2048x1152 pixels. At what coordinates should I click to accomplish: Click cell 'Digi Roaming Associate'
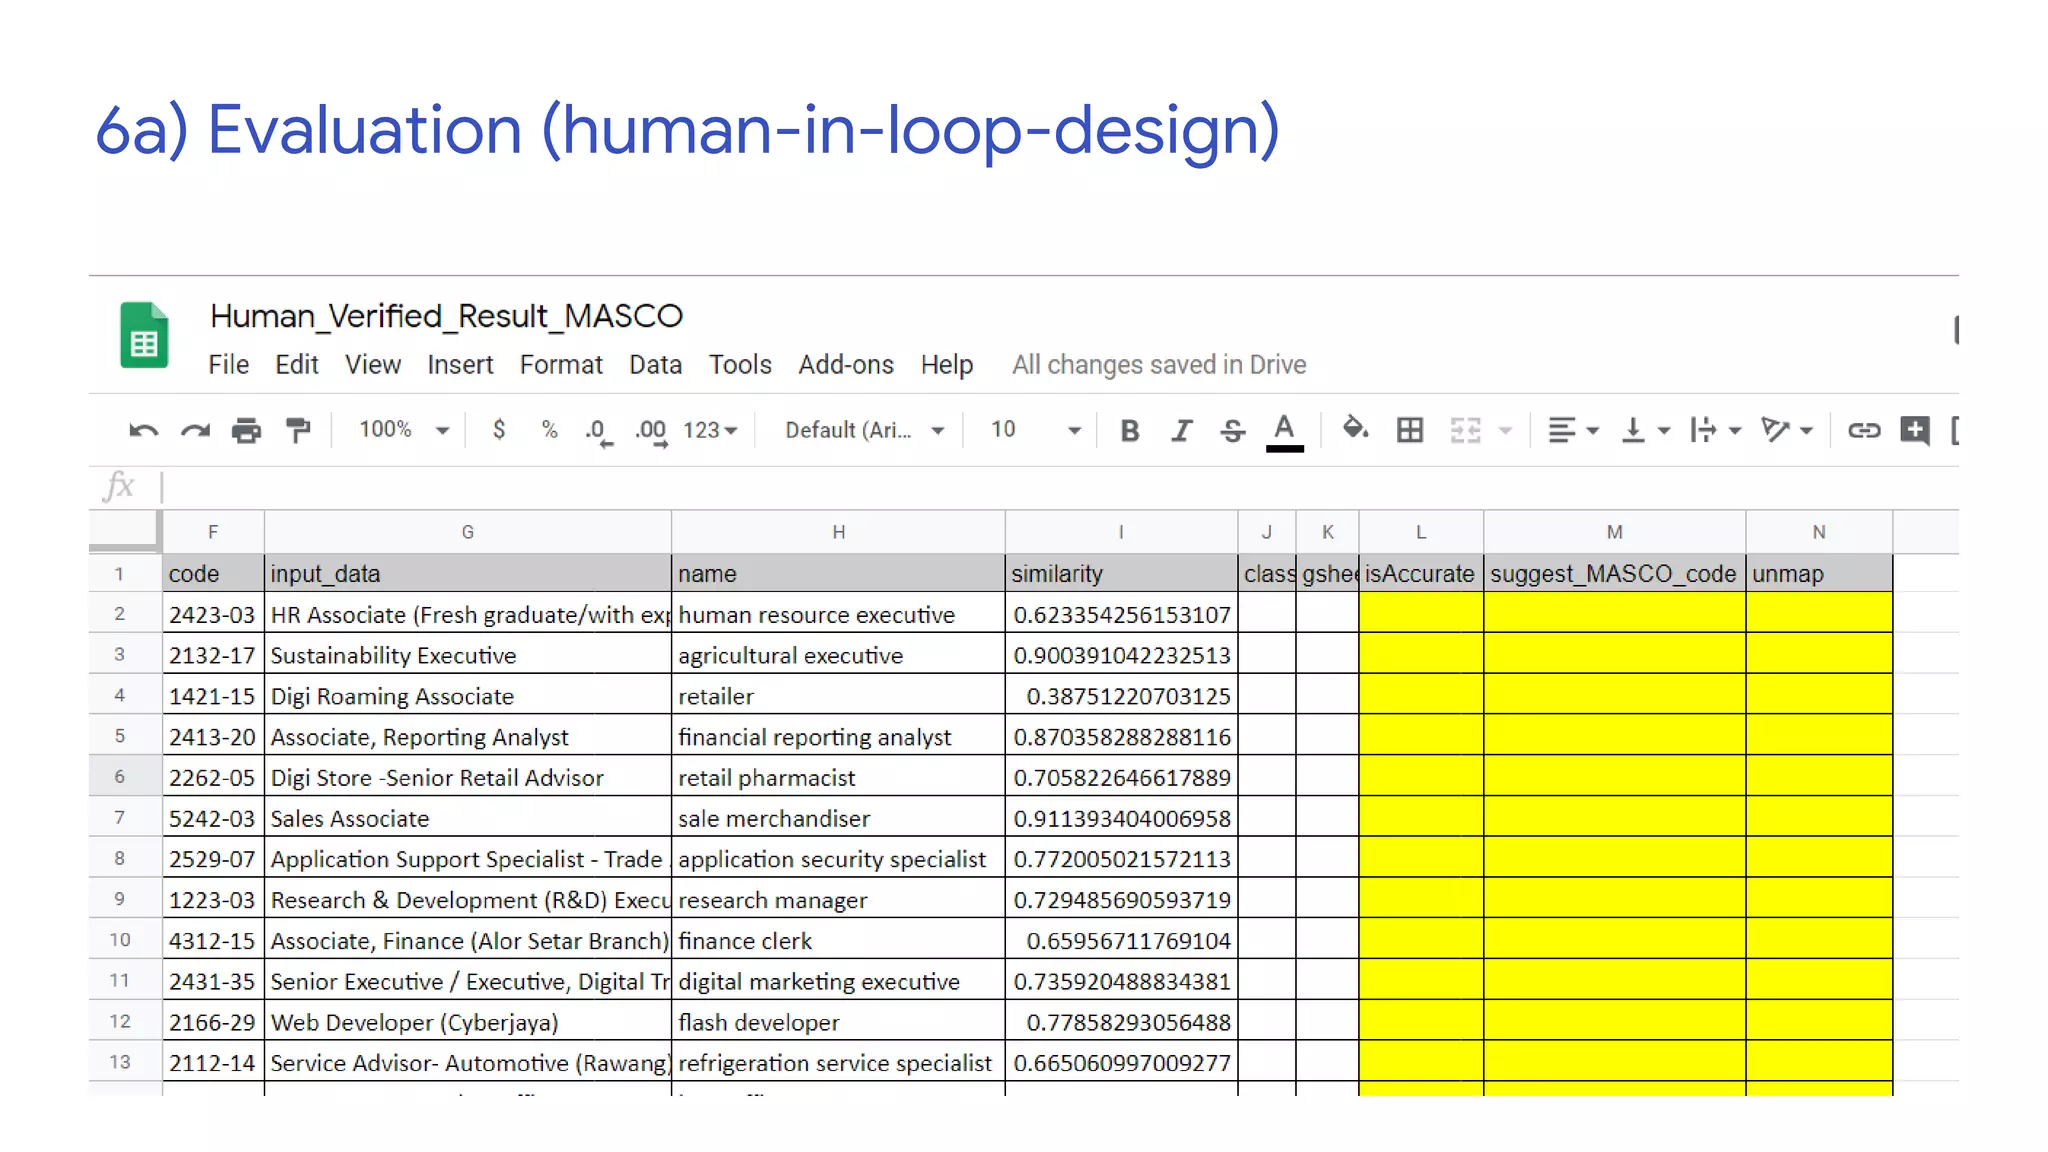[467, 696]
